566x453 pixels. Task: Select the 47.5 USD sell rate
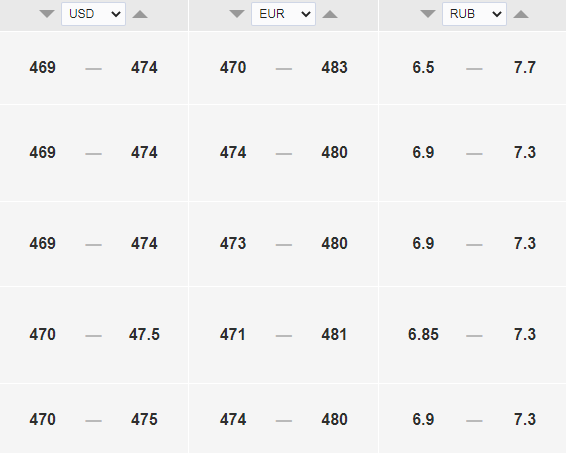tap(144, 335)
